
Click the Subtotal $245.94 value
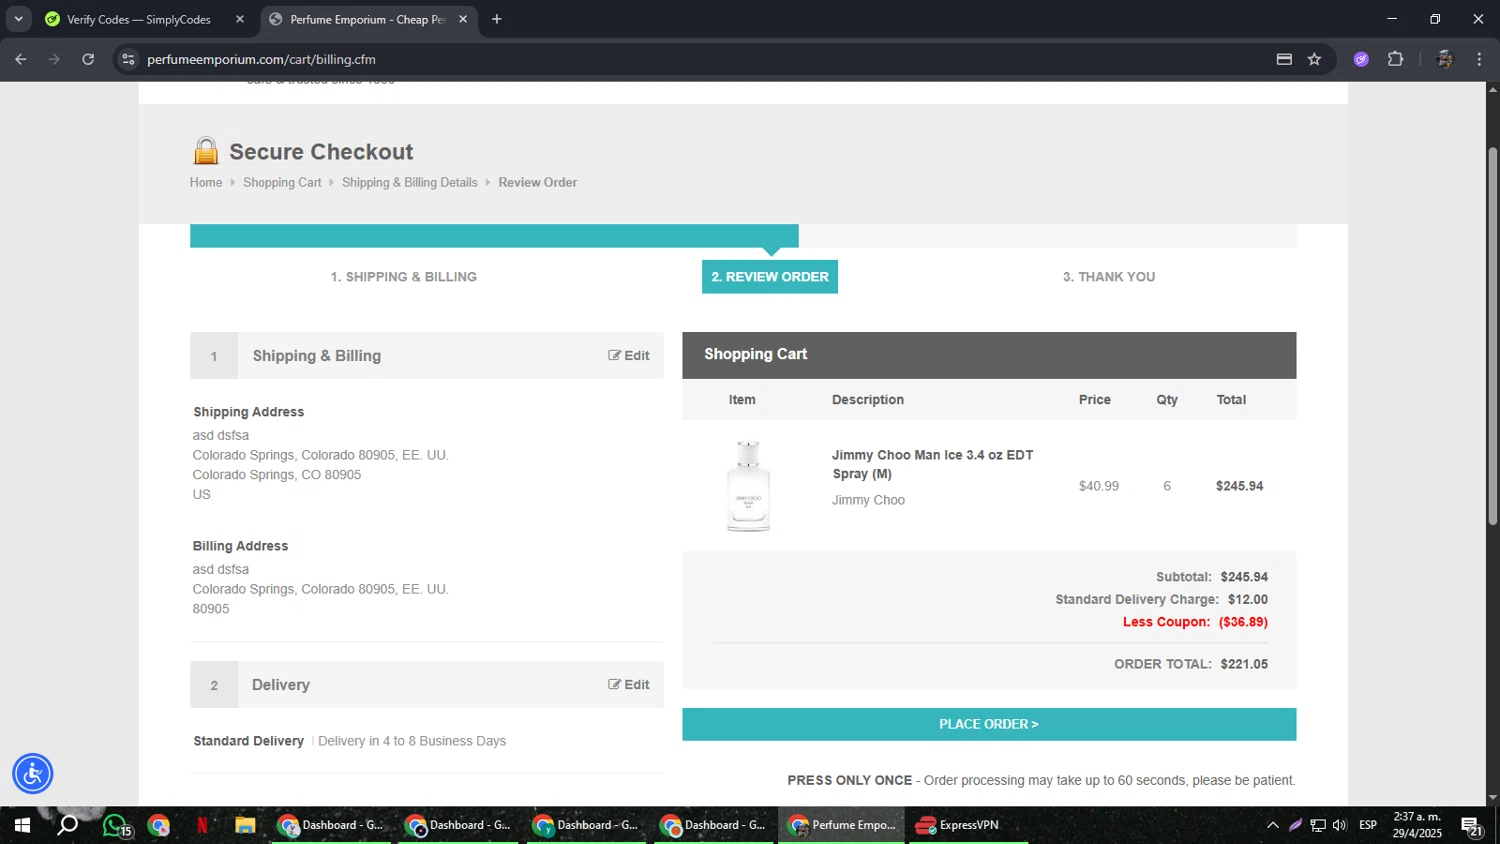coord(1244,577)
